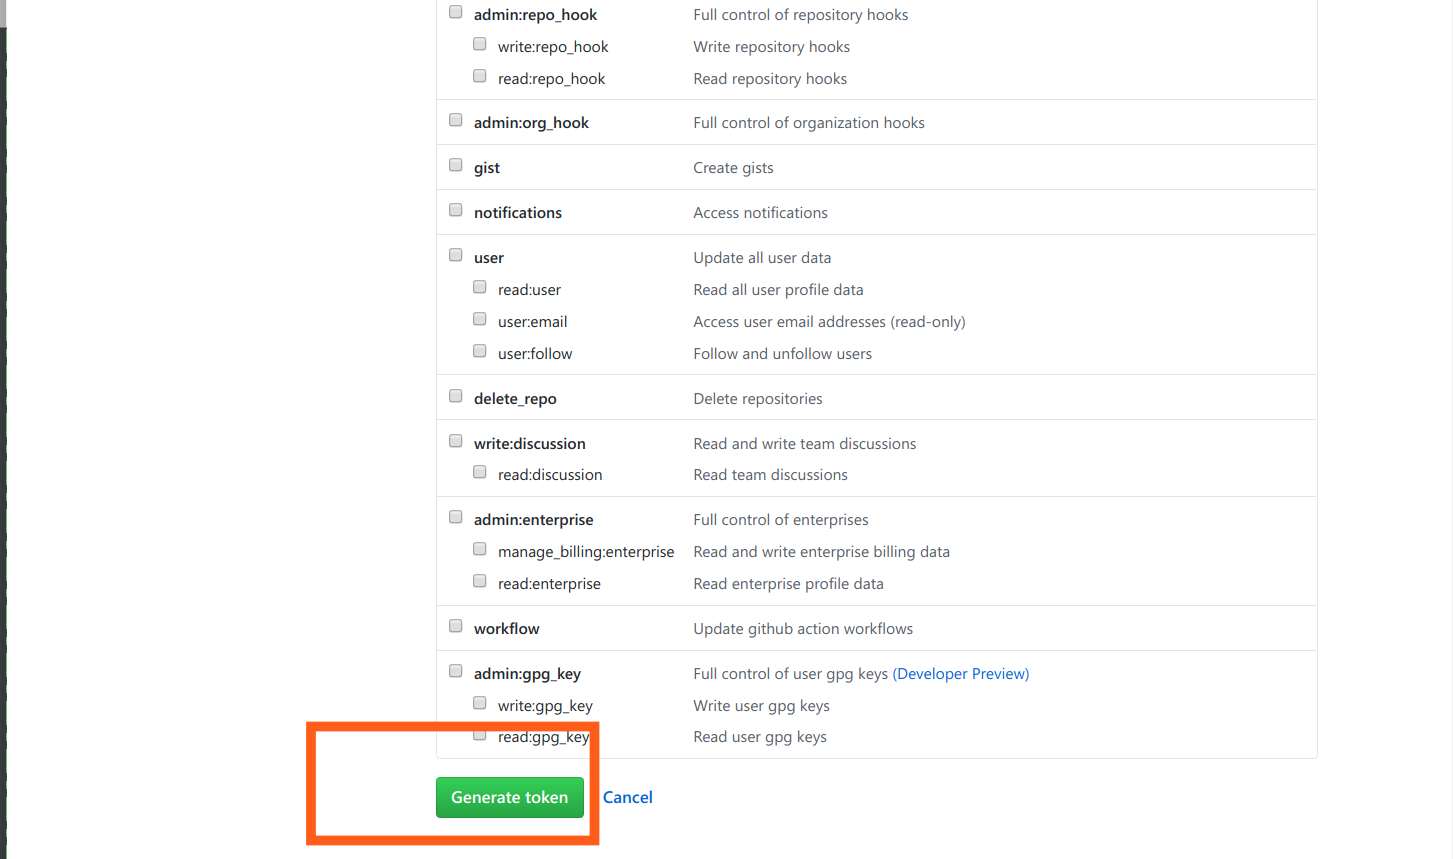Cancel token creation
Viewport: 1453px width, 859px height.
(627, 797)
